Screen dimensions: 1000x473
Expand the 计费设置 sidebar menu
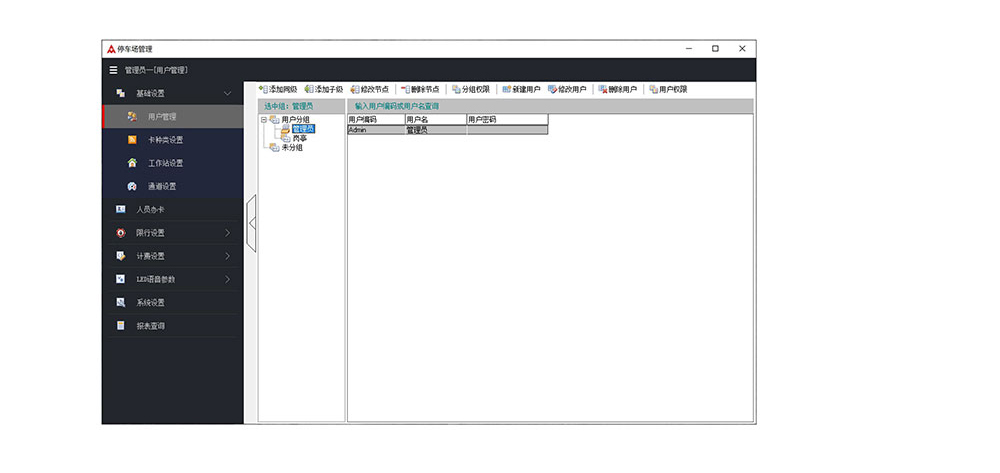click(x=227, y=256)
